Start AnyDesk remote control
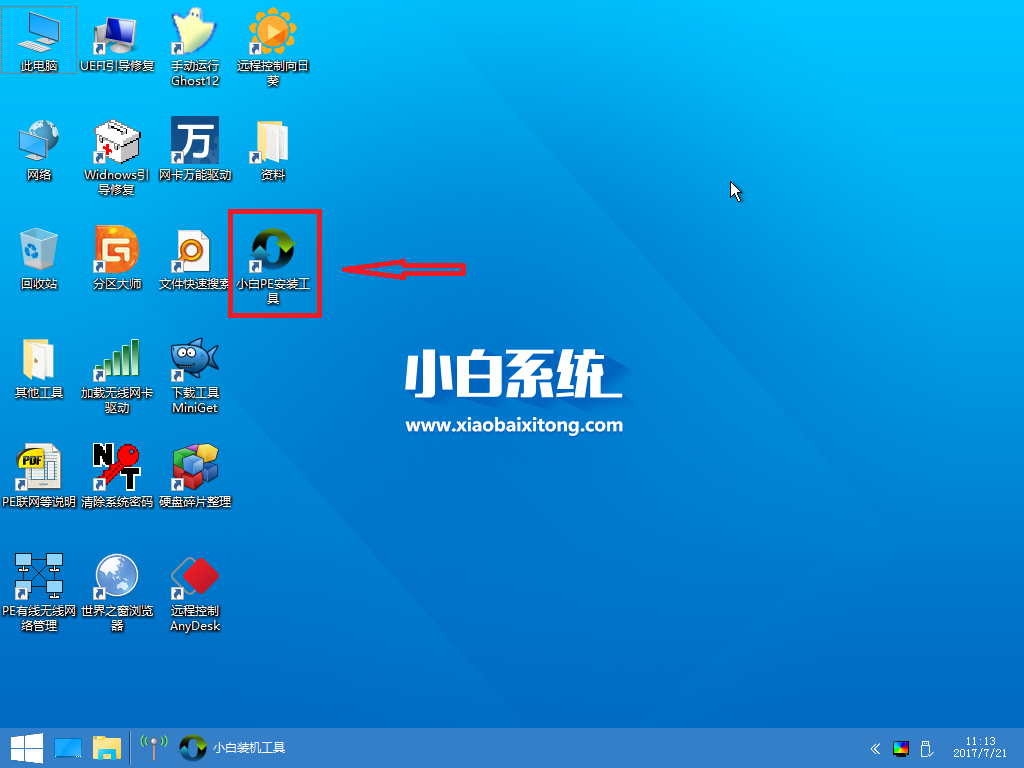The width and height of the screenshot is (1024, 768). (x=196, y=578)
